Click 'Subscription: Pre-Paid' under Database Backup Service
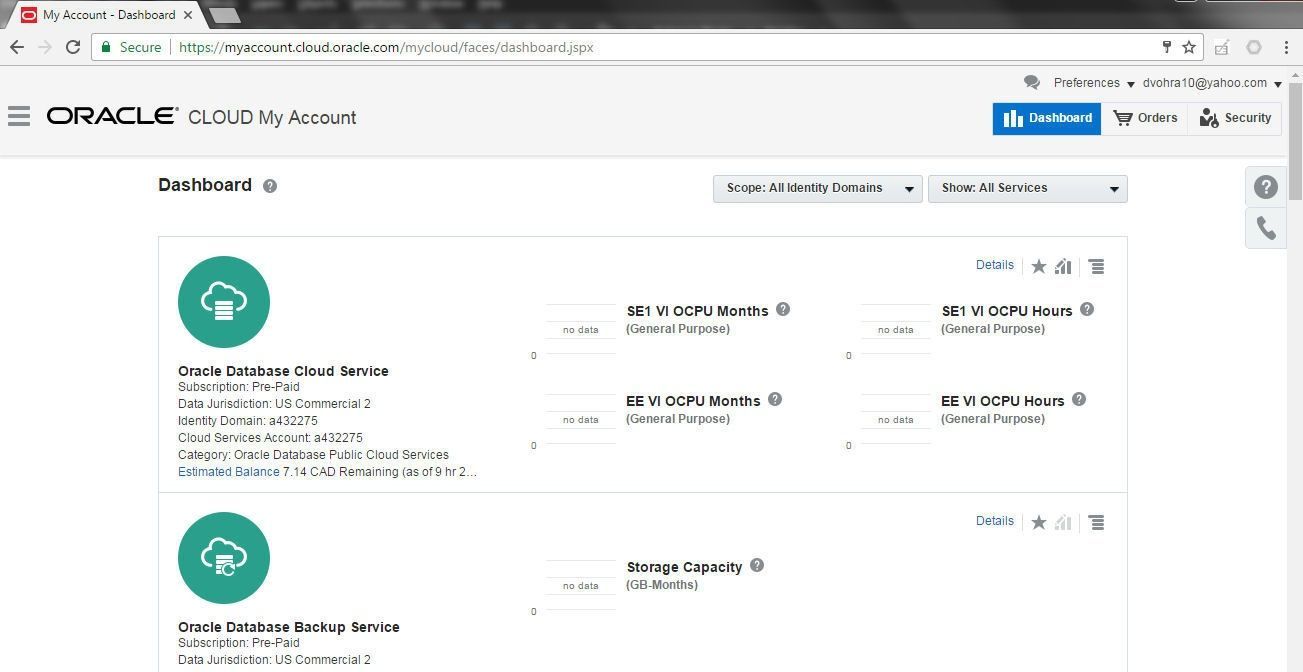Viewport: 1303px width, 672px height. 239,643
